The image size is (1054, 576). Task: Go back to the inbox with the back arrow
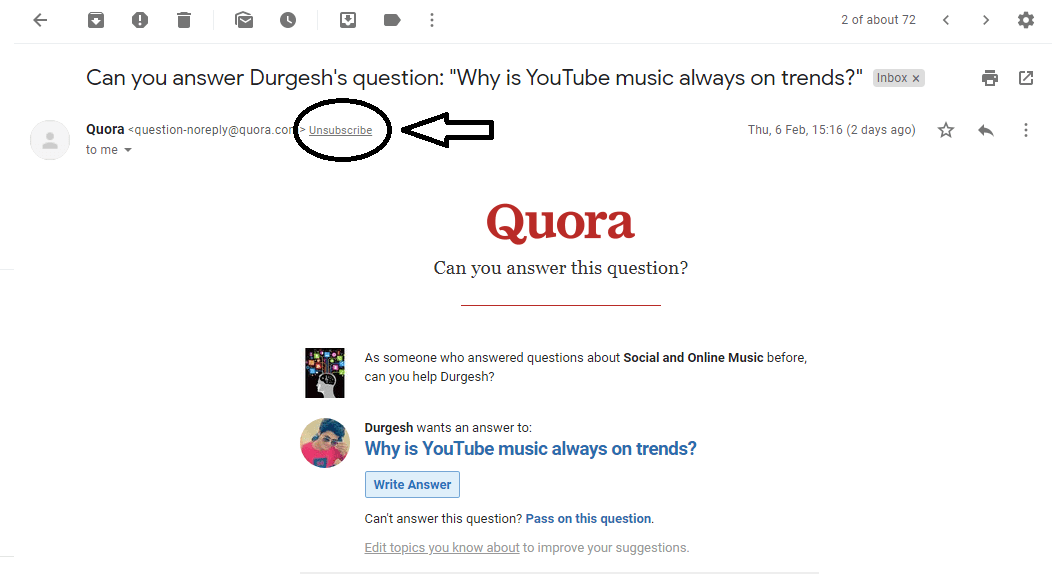[40, 19]
